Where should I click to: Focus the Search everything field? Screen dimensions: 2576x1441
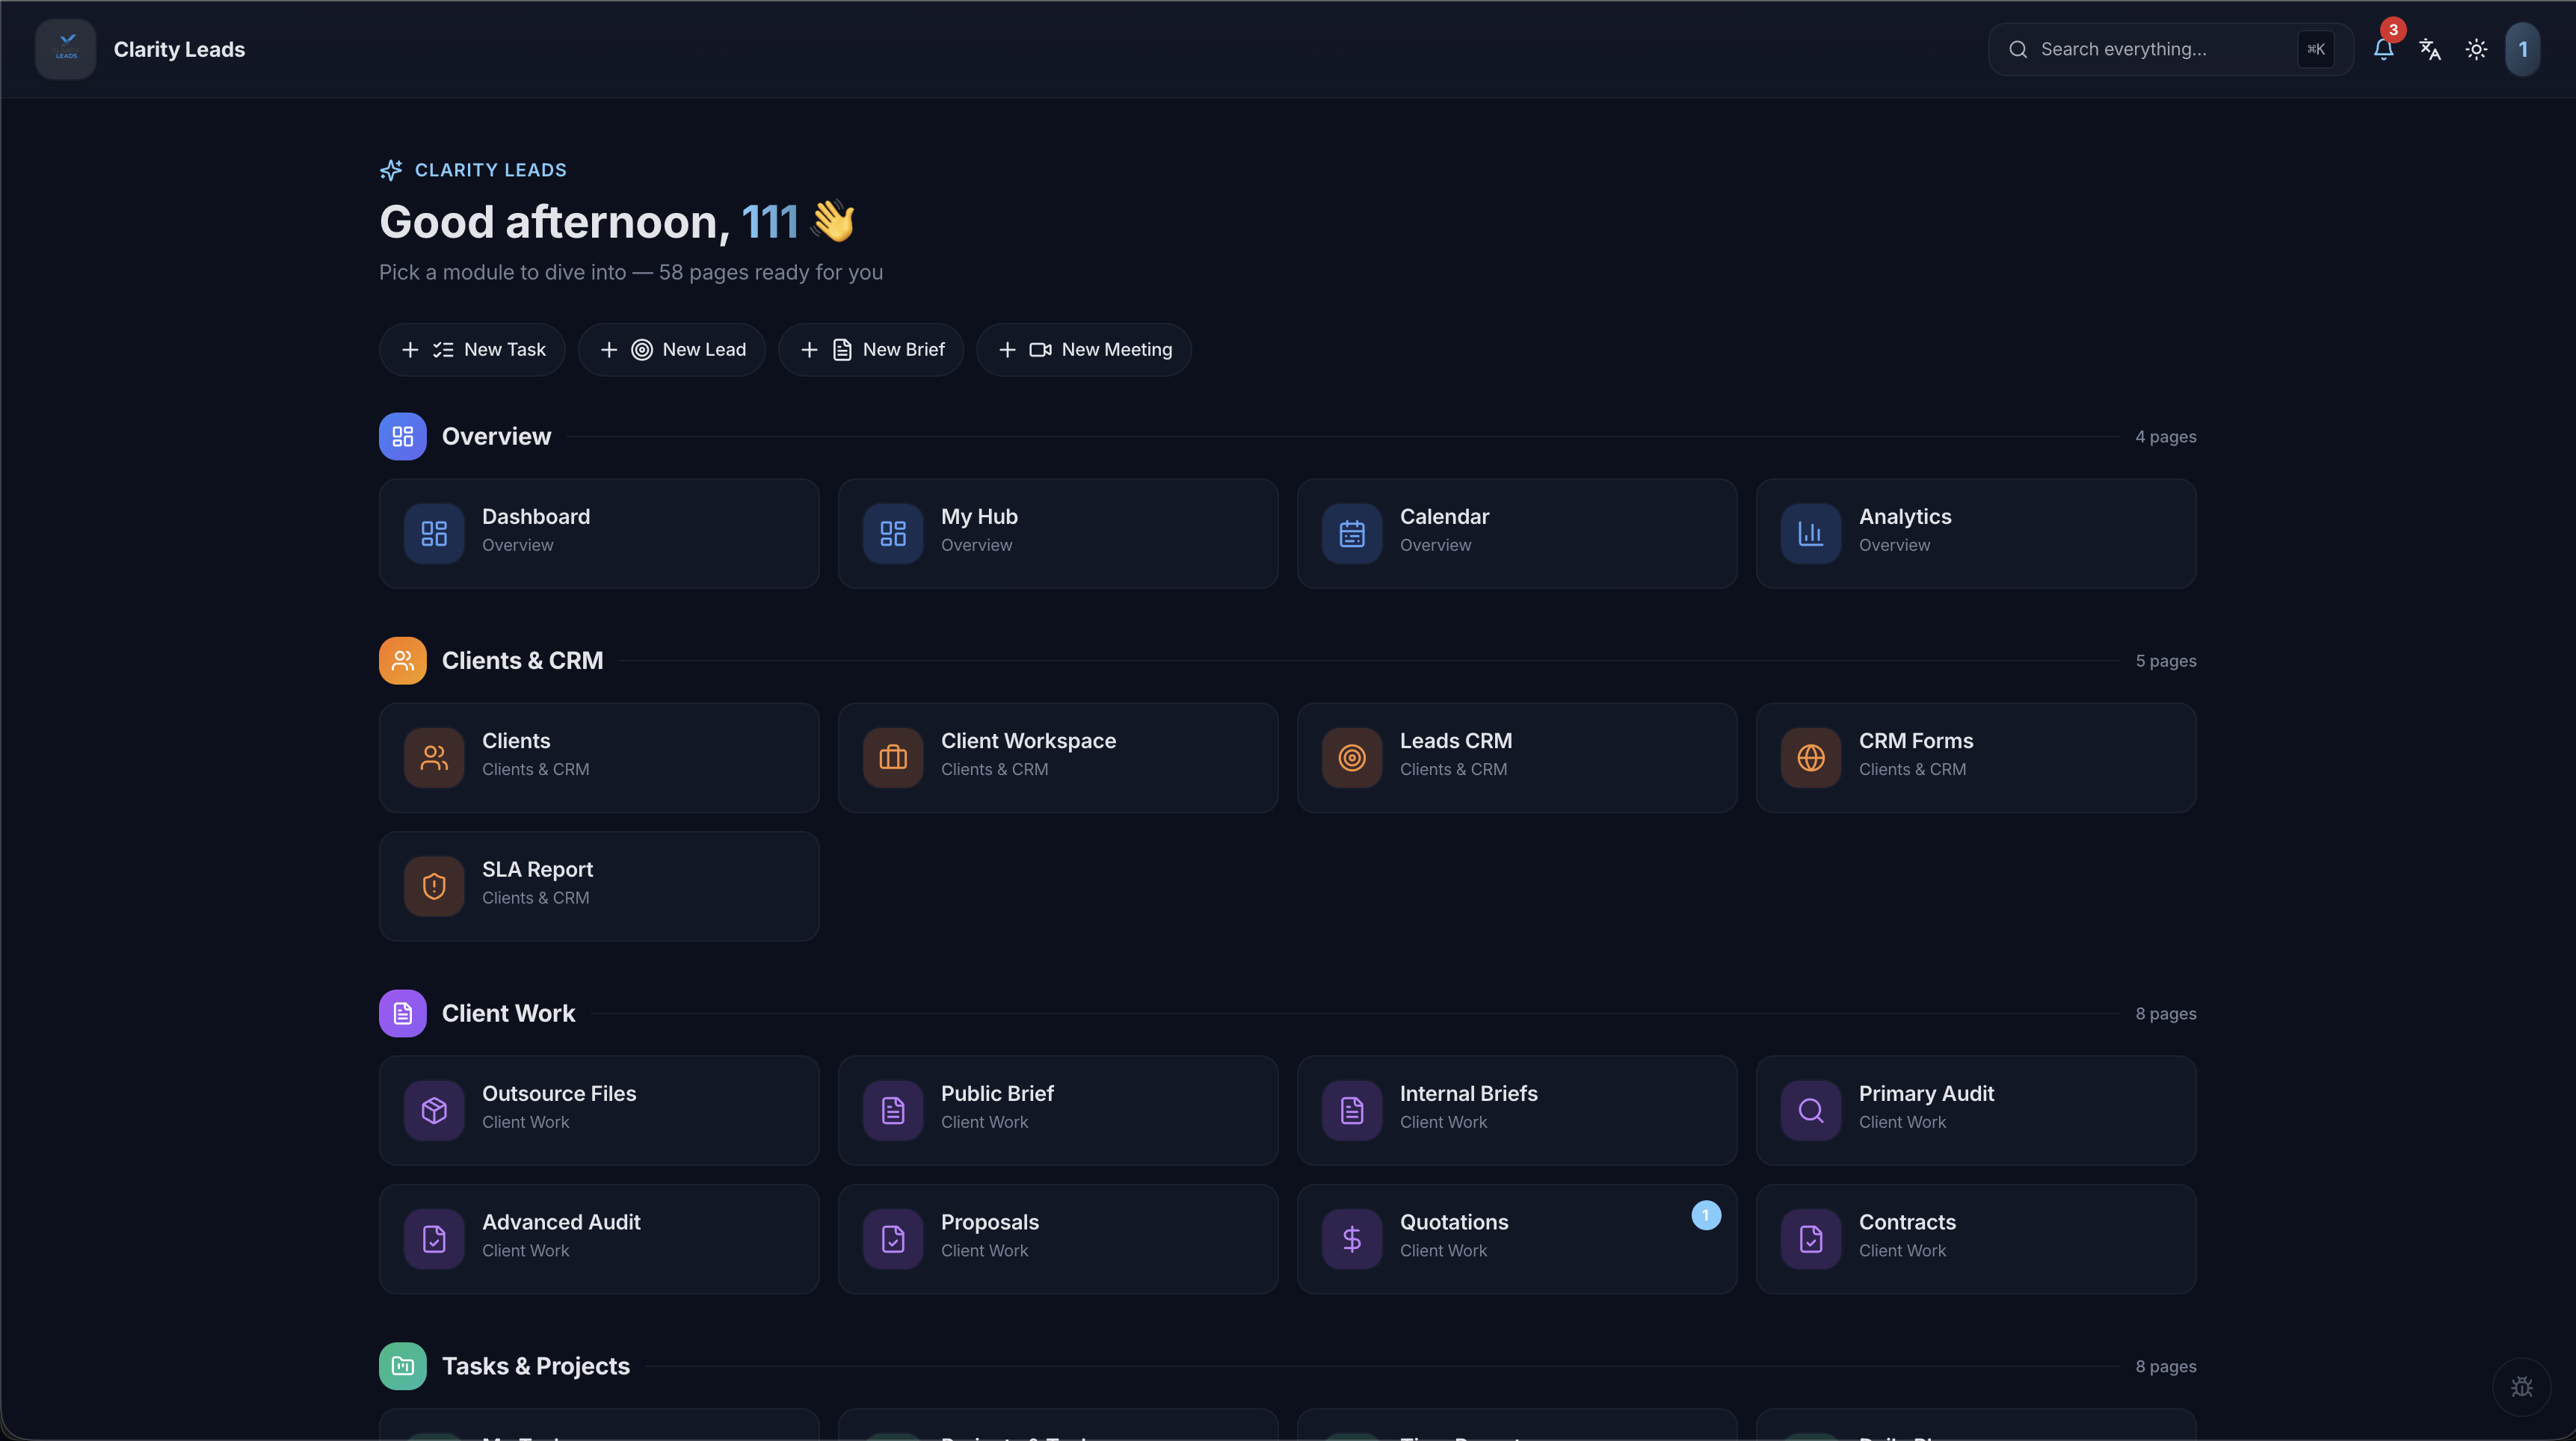coord(2170,49)
